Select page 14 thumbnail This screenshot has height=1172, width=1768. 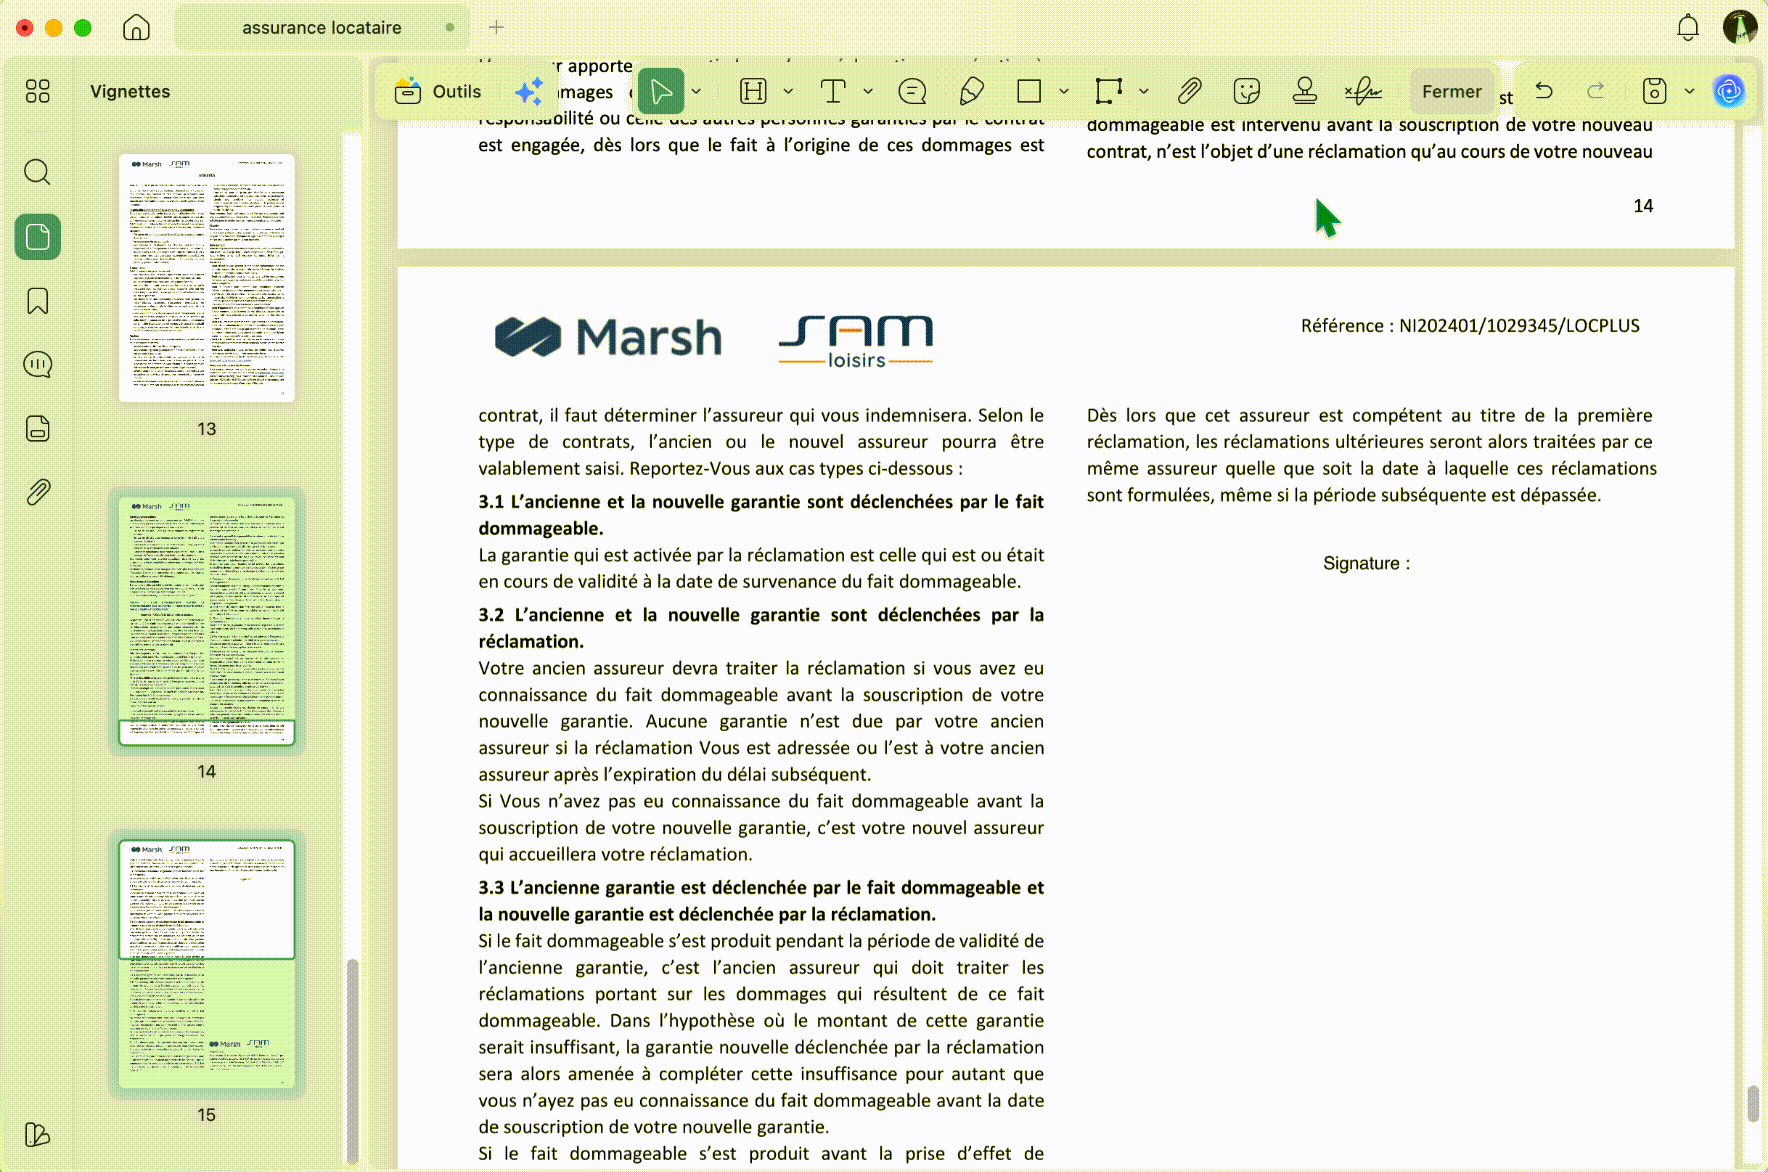[x=207, y=621]
